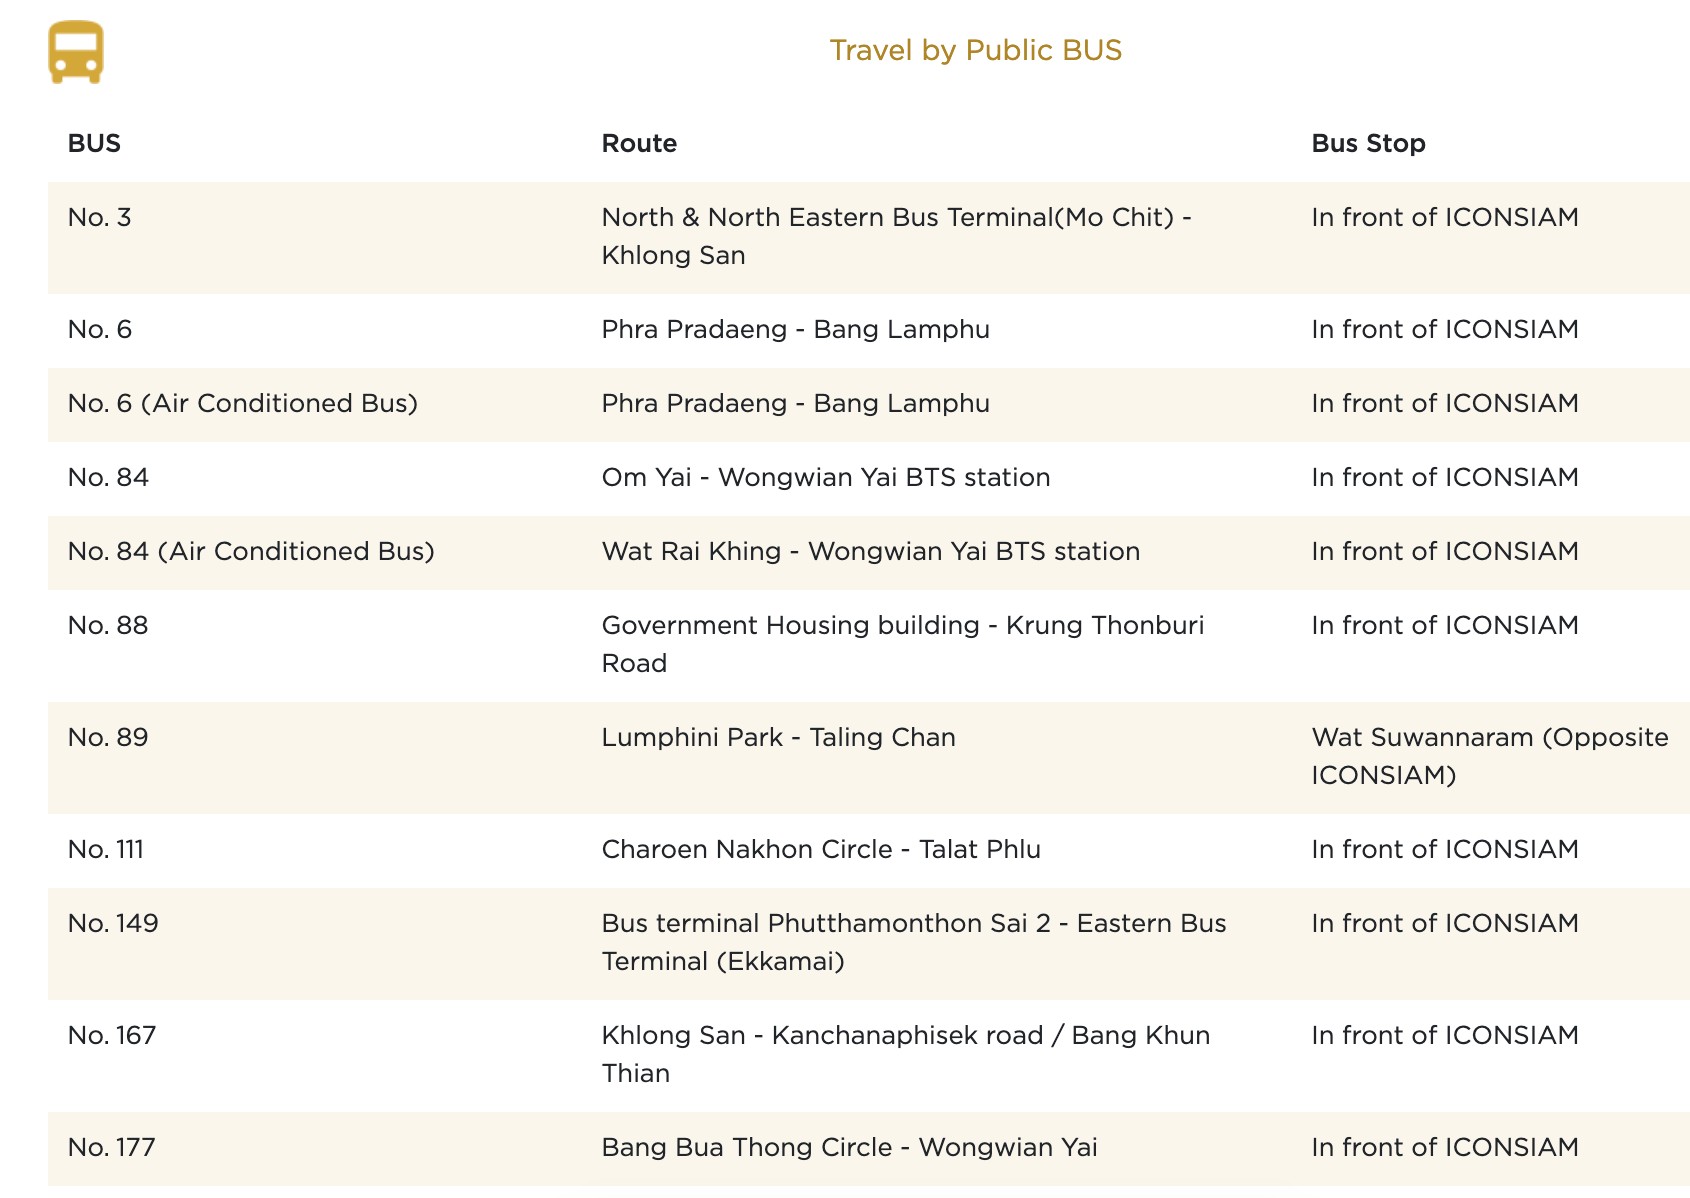This screenshot has width=1690, height=1198.
Task: Select No. 84 (Air Conditioned Bus) entry
Action: tap(251, 551)
